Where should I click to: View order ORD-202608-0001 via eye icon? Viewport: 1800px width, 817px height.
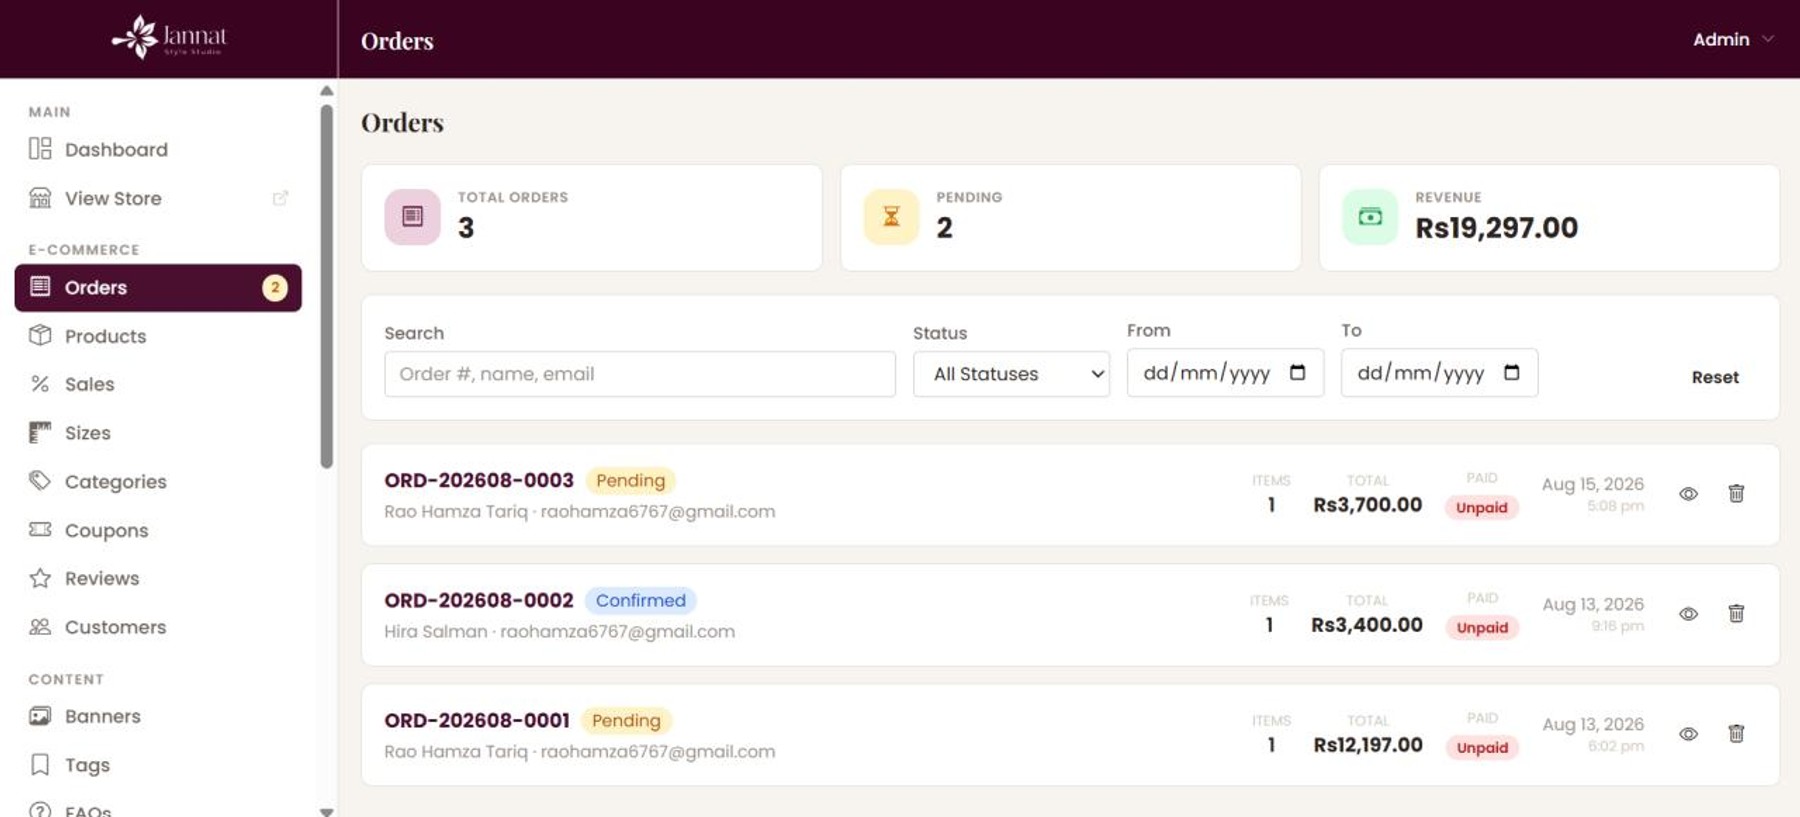[1688, 733]
